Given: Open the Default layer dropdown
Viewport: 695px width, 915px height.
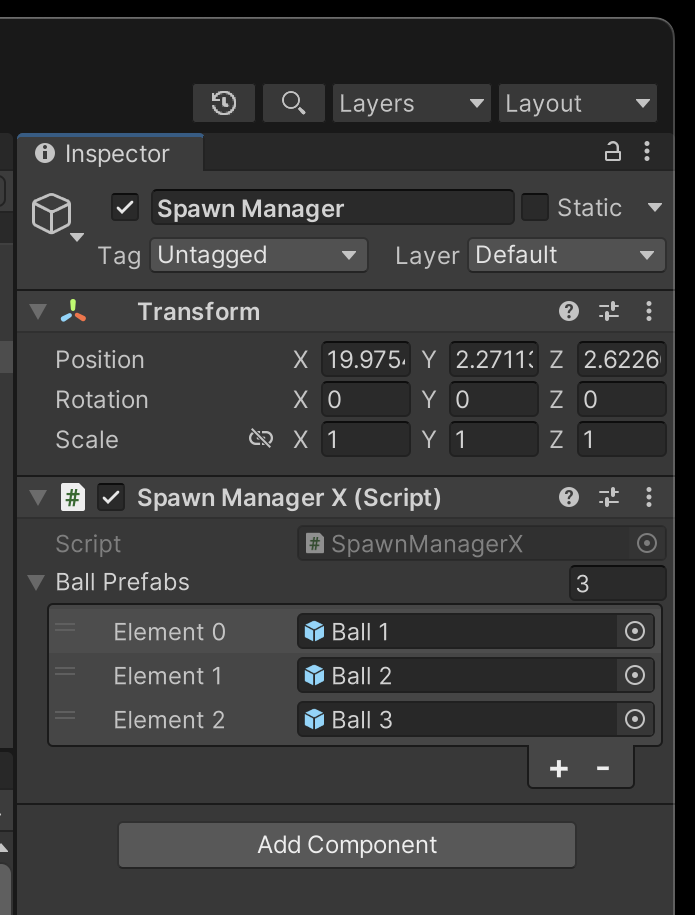Looking at the screenshot, I should pos(566,255).
